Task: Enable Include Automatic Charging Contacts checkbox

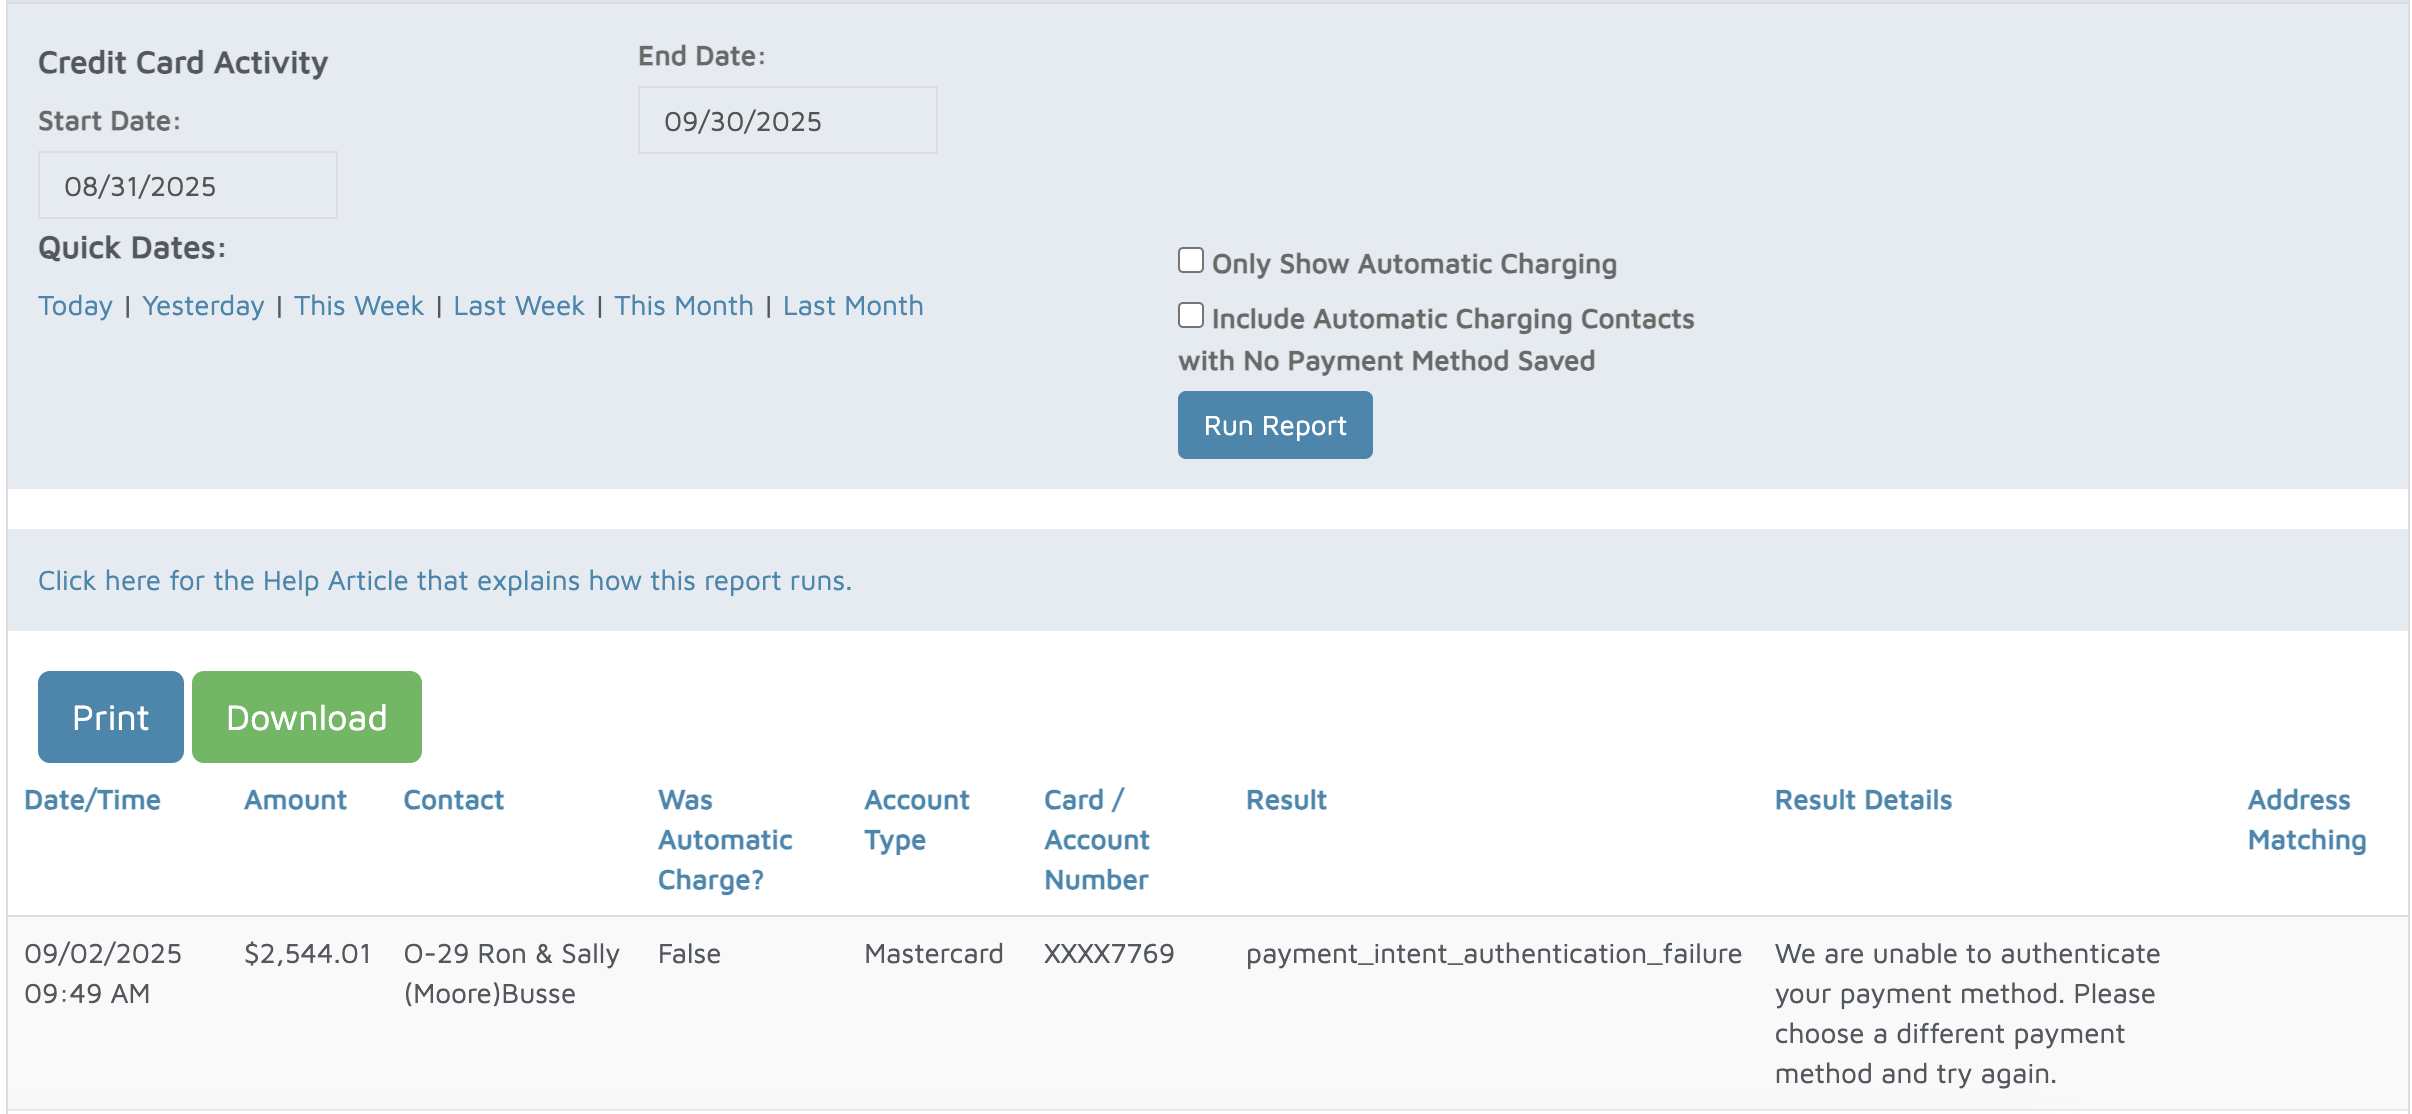Action: click(x=1190, y=316)
